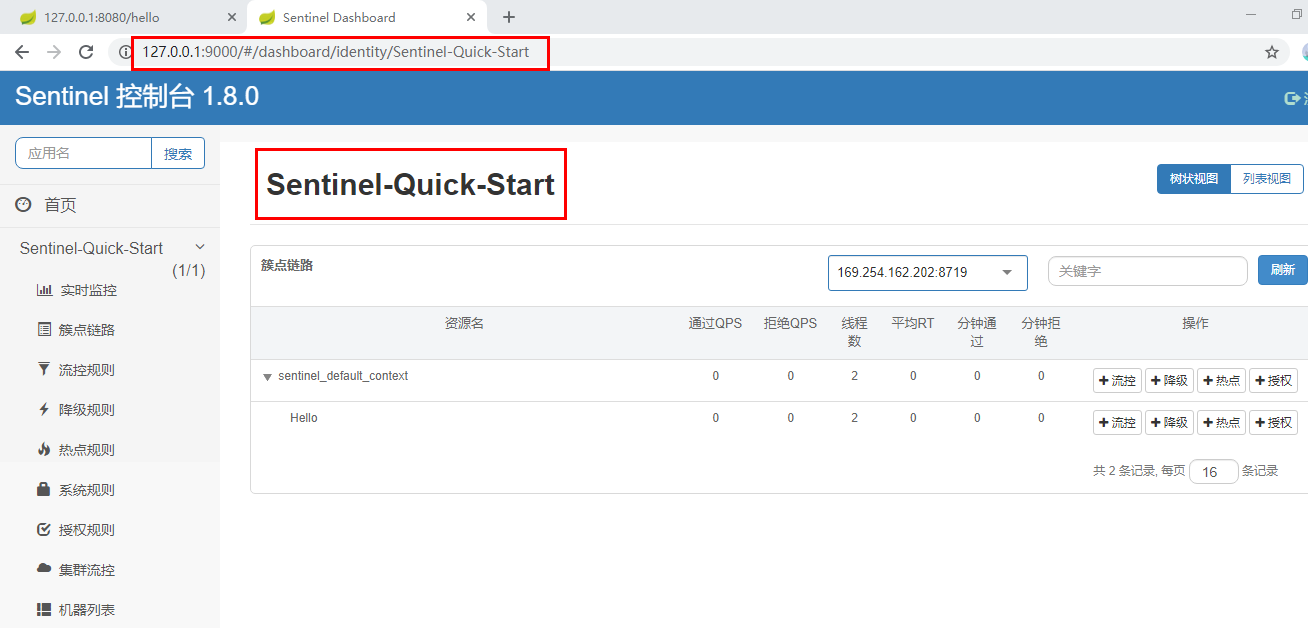Select Sentinel-Quick-Start in the sidebar

[x=91, y=248]
